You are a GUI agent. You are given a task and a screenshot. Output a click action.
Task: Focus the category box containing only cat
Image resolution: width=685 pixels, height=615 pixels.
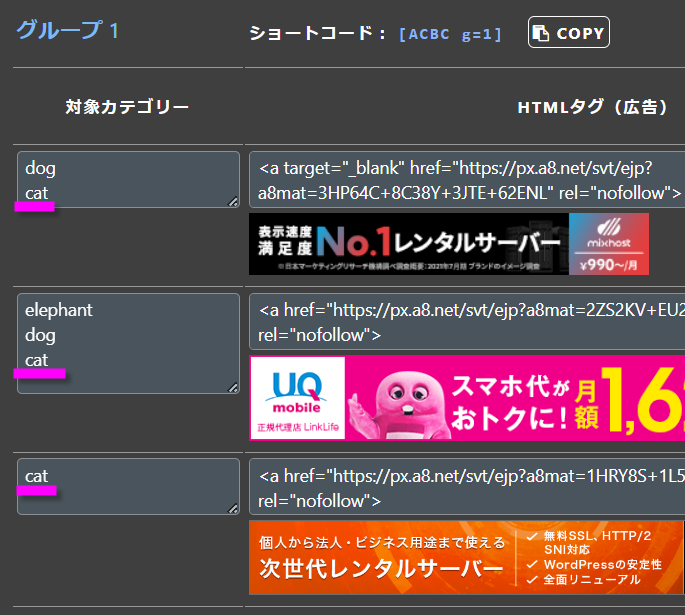coord(128,486)
